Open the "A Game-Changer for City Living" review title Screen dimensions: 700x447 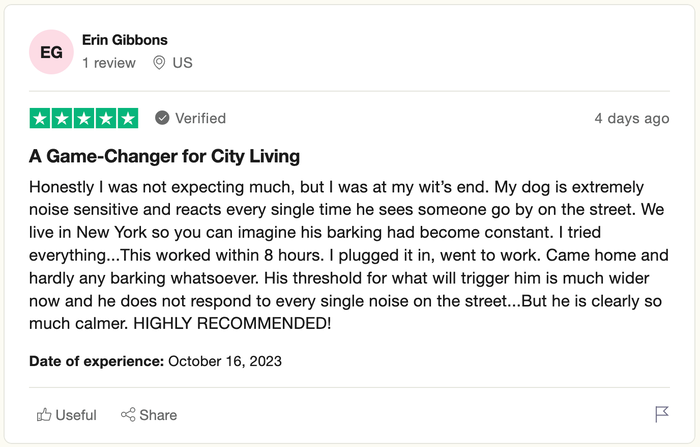tap(164, 156)
